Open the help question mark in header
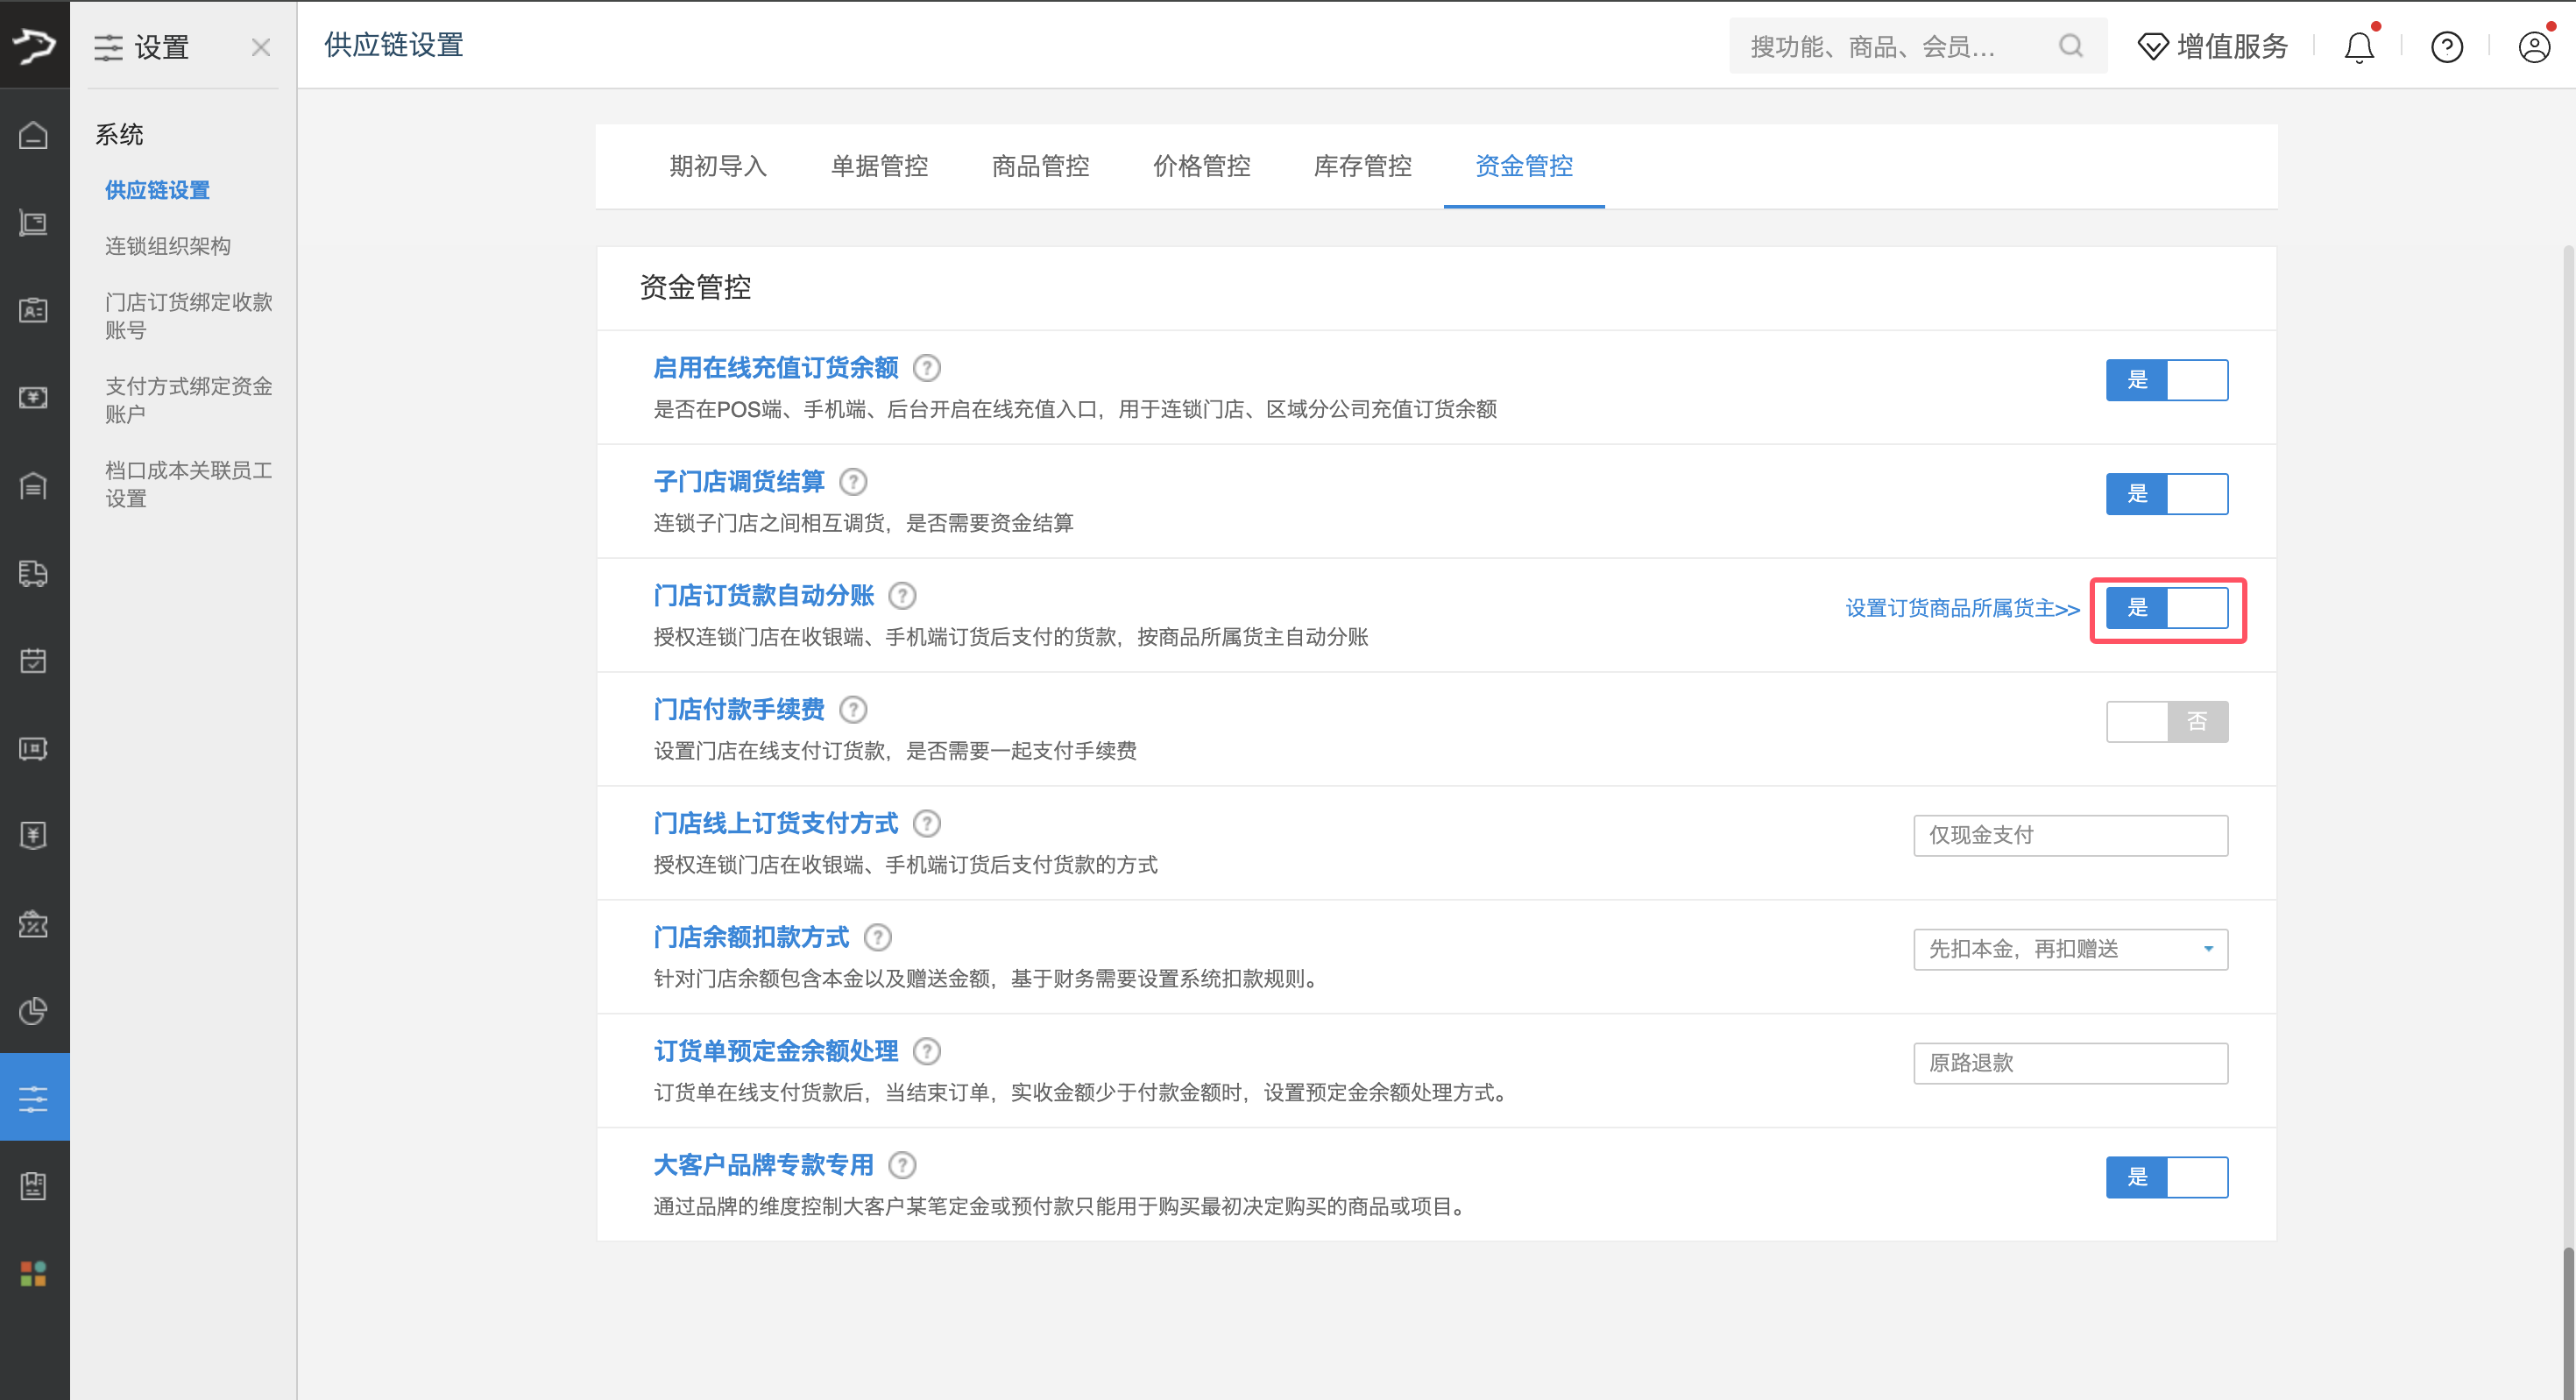Viewport: 2576px width, 1400px height. (2447, 47)
